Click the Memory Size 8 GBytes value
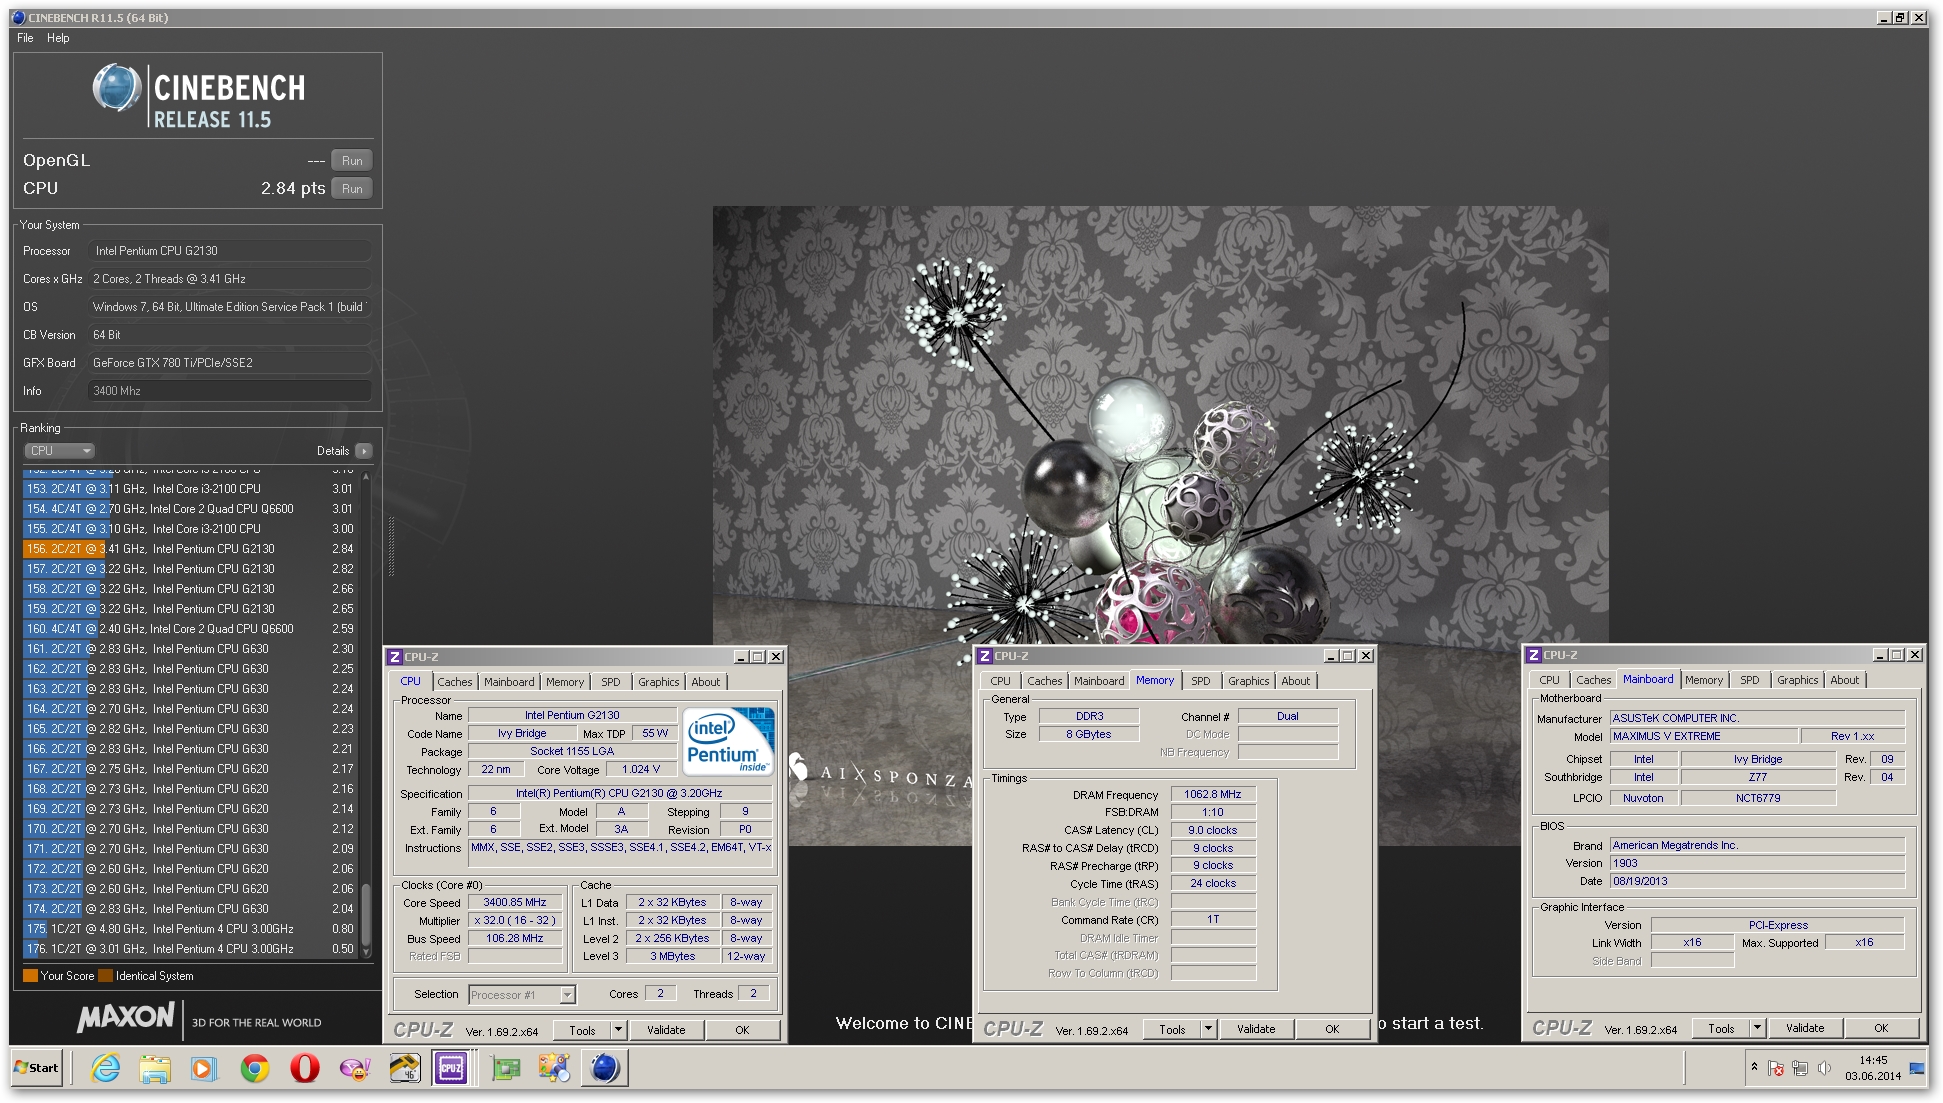The height and width of the screenshot is (1103, 1943). click(x=1089, y=735)
